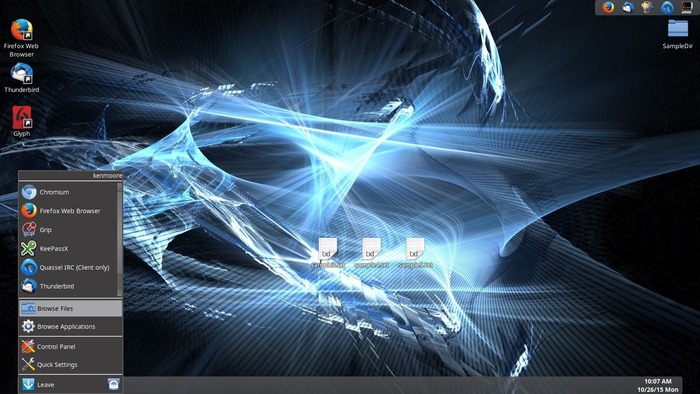
Task: Open Firefox Web Browser desktop shortcut
Action: [x=21, y=38]
